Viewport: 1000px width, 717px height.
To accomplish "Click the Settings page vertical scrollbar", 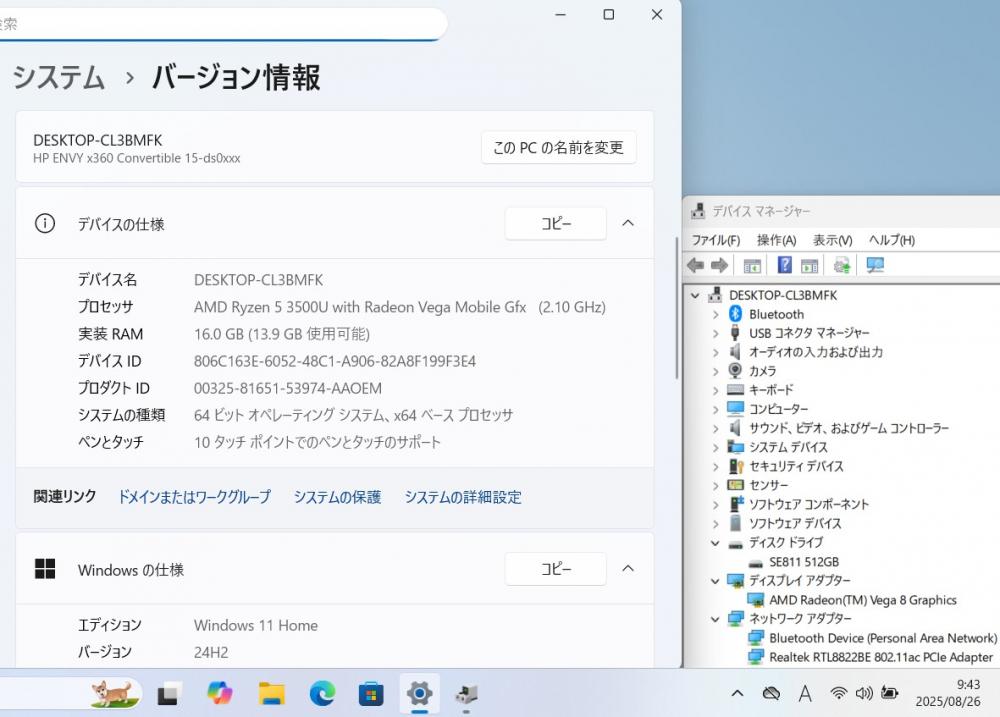I will click(x=676, y=307).
